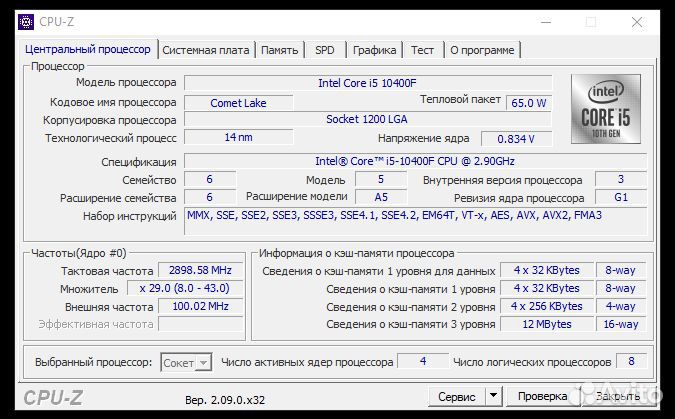Click the processor model field Intel Core i5 10400F
675x419 pixels.
(368, 83)
